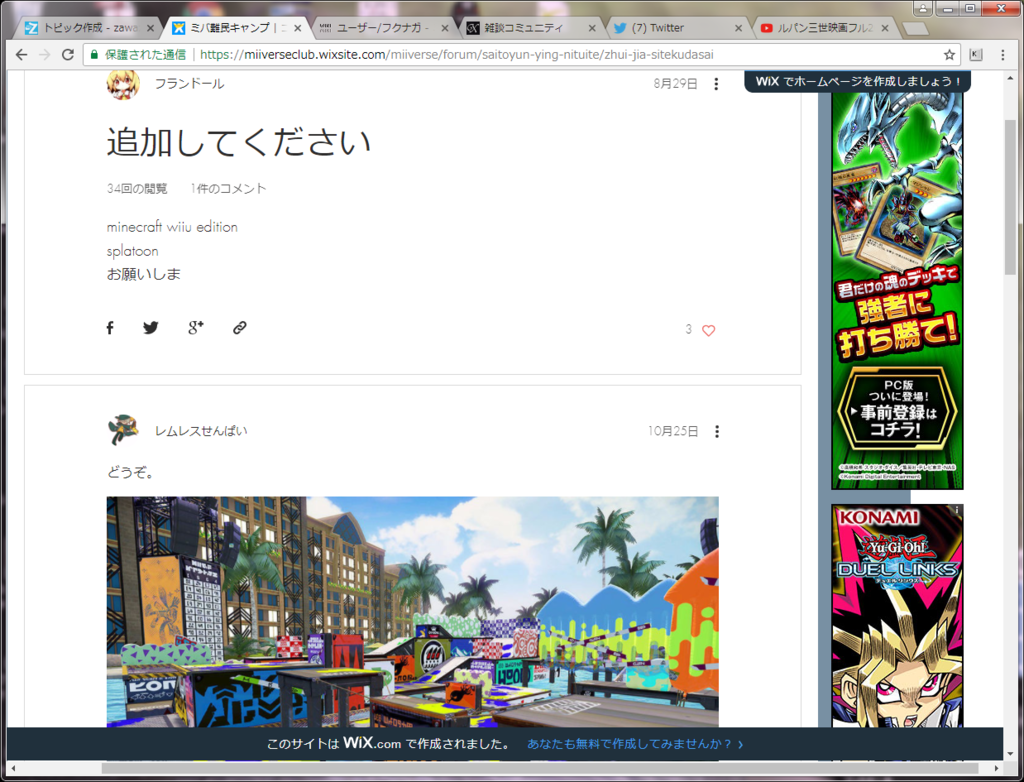Close the ミバ難民キャンプ tab
The height and width of the screenshot is (782, 1024).
click(x=298, y=28)
